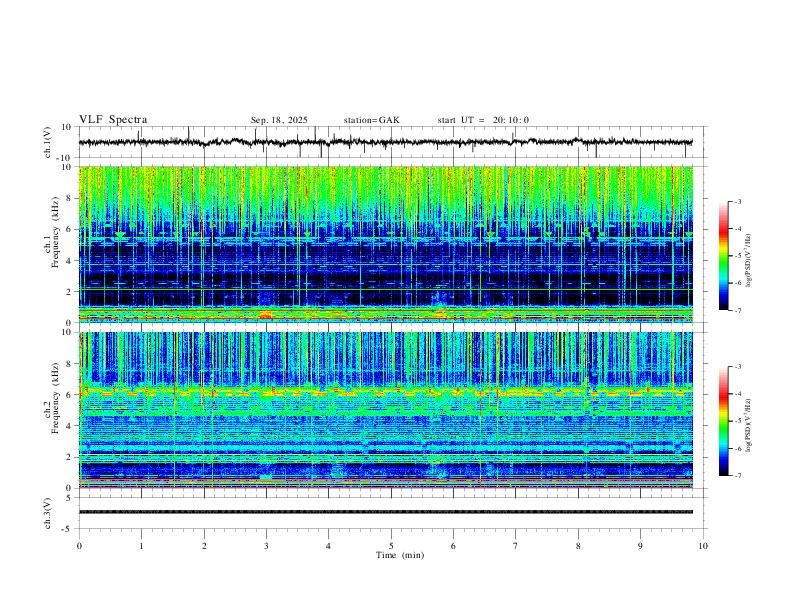The image size is (792, 612).
Task: Click the ch.2 "Frequency (kHz)" axis label
Action: [x=54, y=398]
